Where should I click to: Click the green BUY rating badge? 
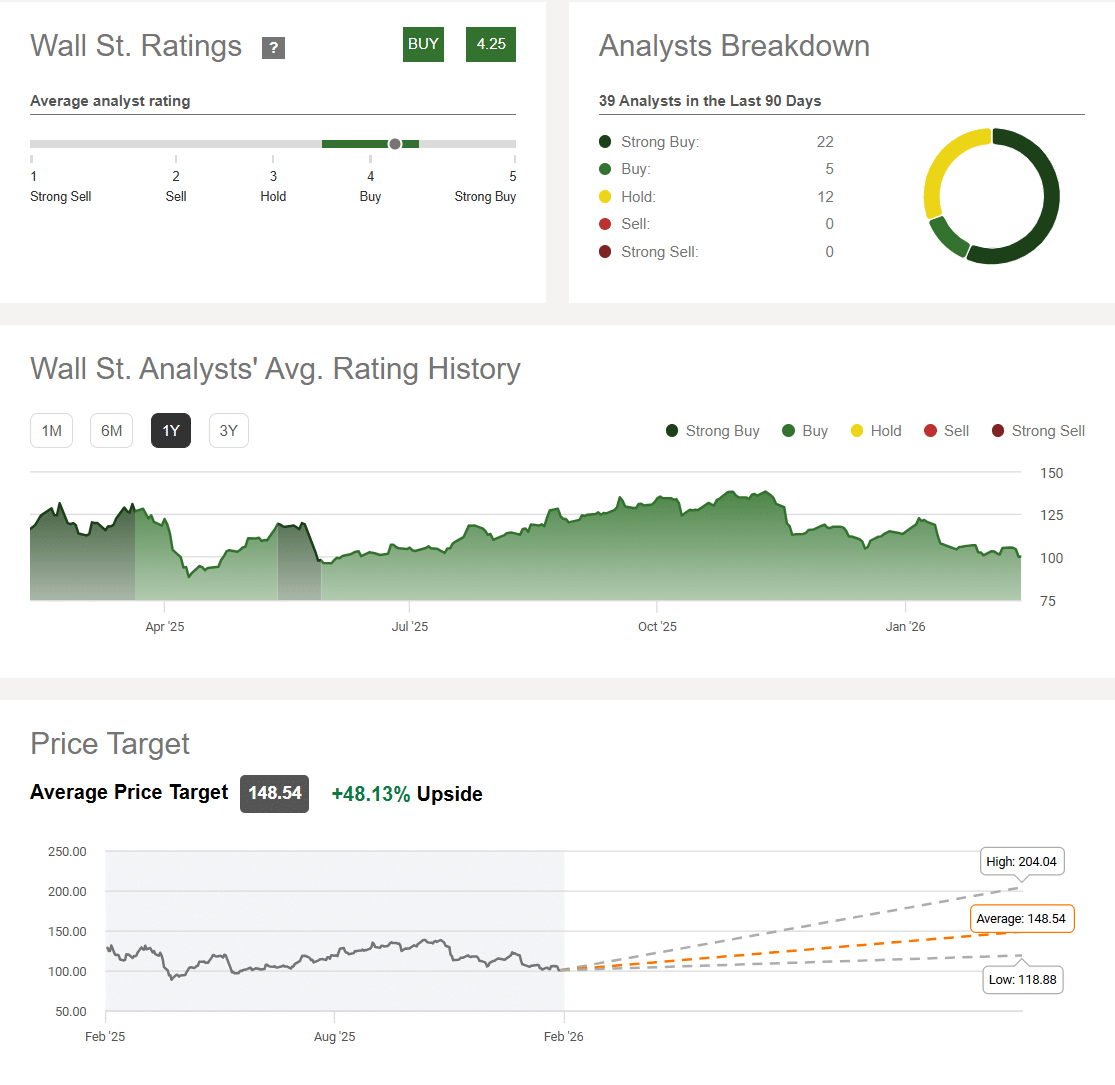coord(423,45)
